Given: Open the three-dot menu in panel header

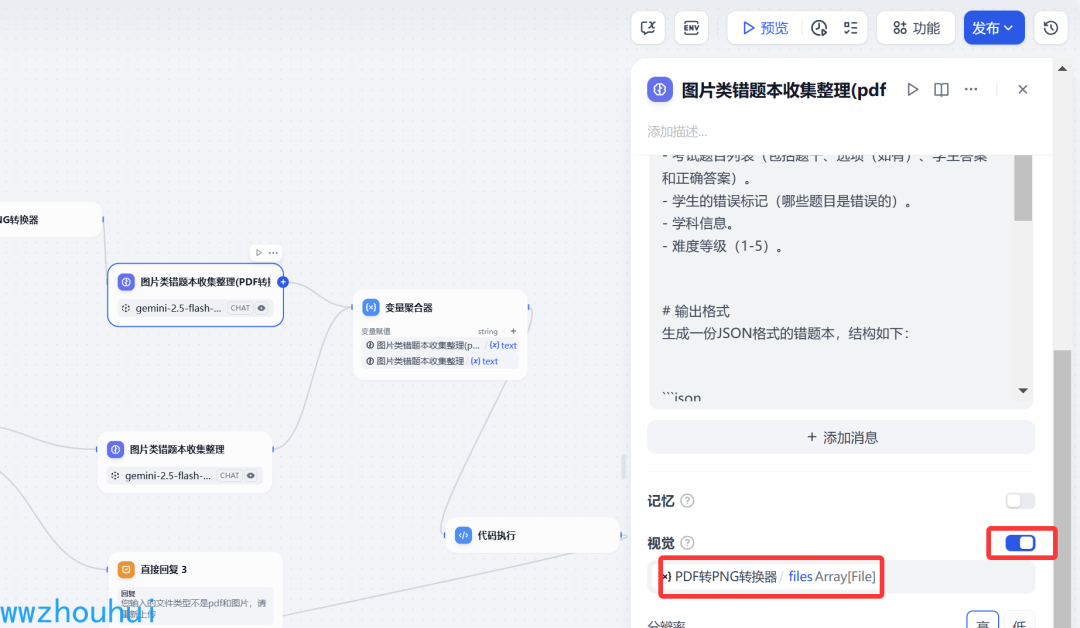Looking at the screenshot, I should pos(971,90).
